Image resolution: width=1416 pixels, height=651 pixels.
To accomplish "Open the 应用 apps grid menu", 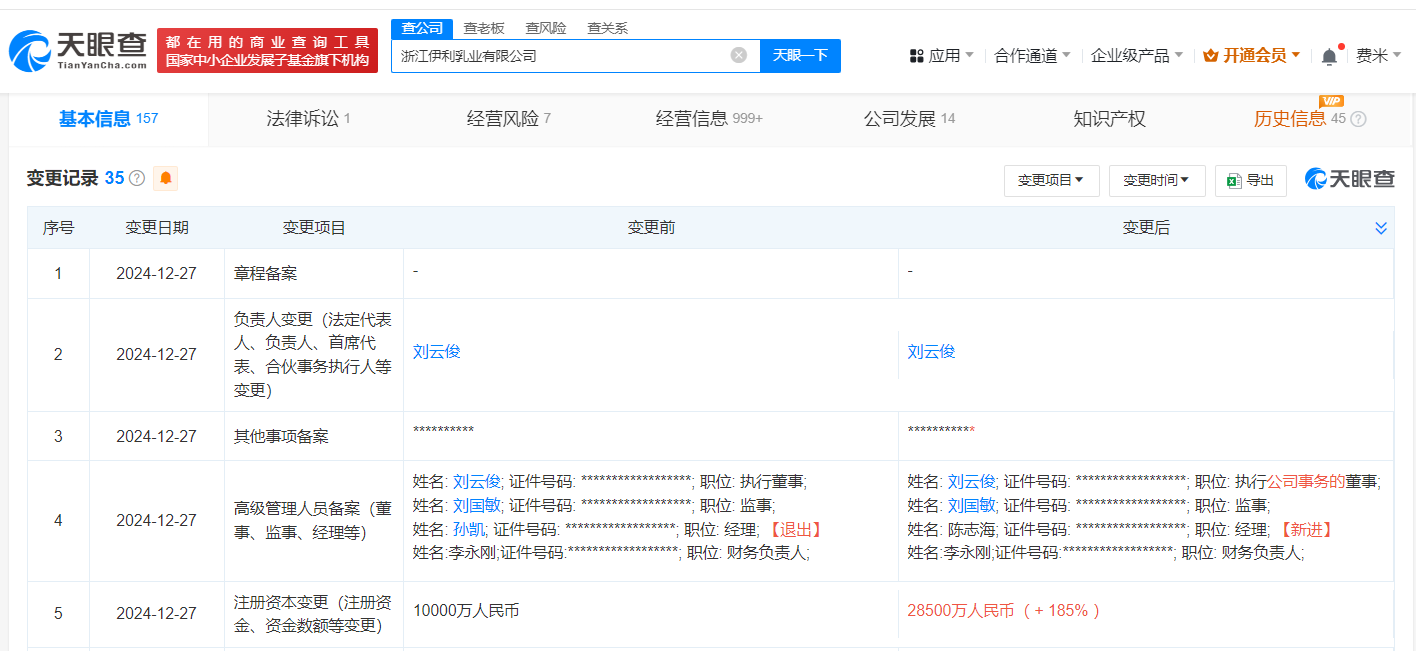I will click(941, 56).
